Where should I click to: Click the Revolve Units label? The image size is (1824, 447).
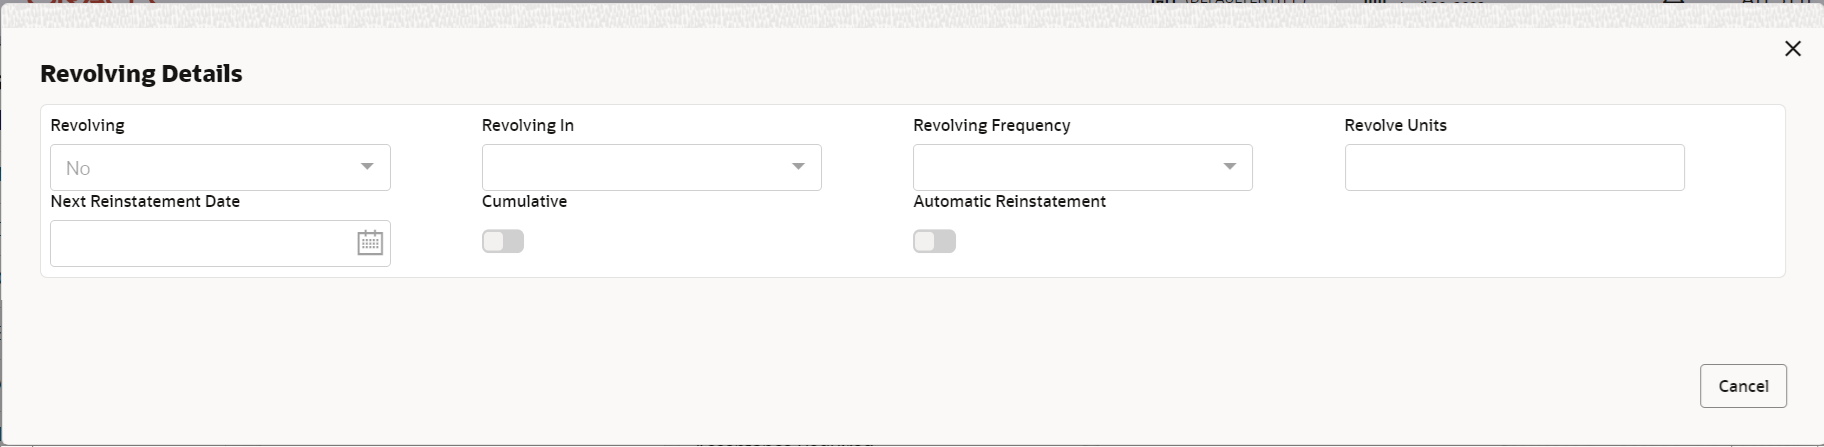click(x=1395, y=125)
